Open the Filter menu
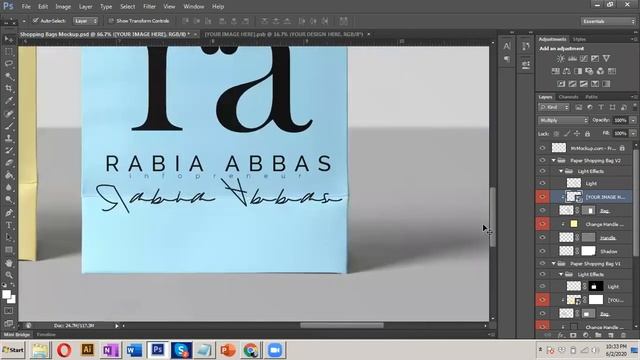The height and width of the screenshot is (360, 640). click(x=149, y=7)
